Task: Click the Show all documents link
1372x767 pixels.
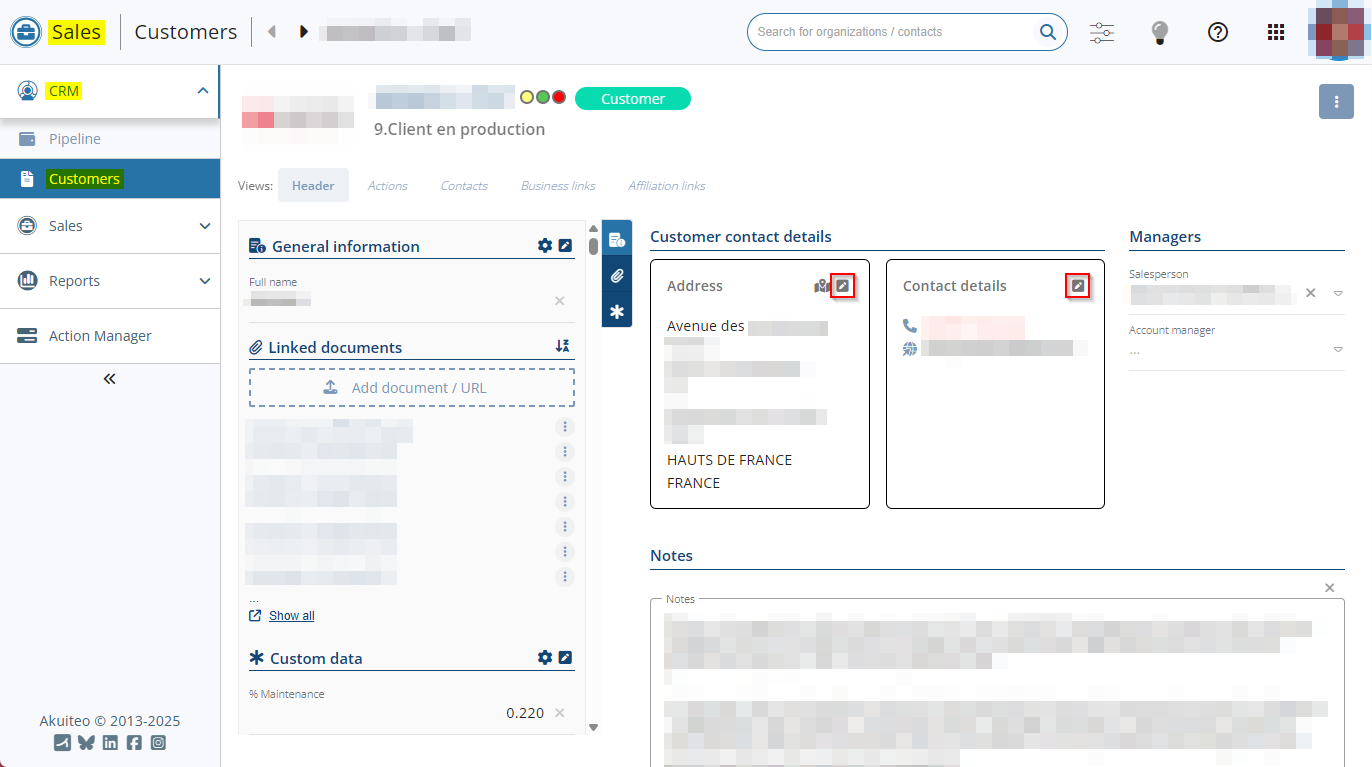Action: pos(291,616)
